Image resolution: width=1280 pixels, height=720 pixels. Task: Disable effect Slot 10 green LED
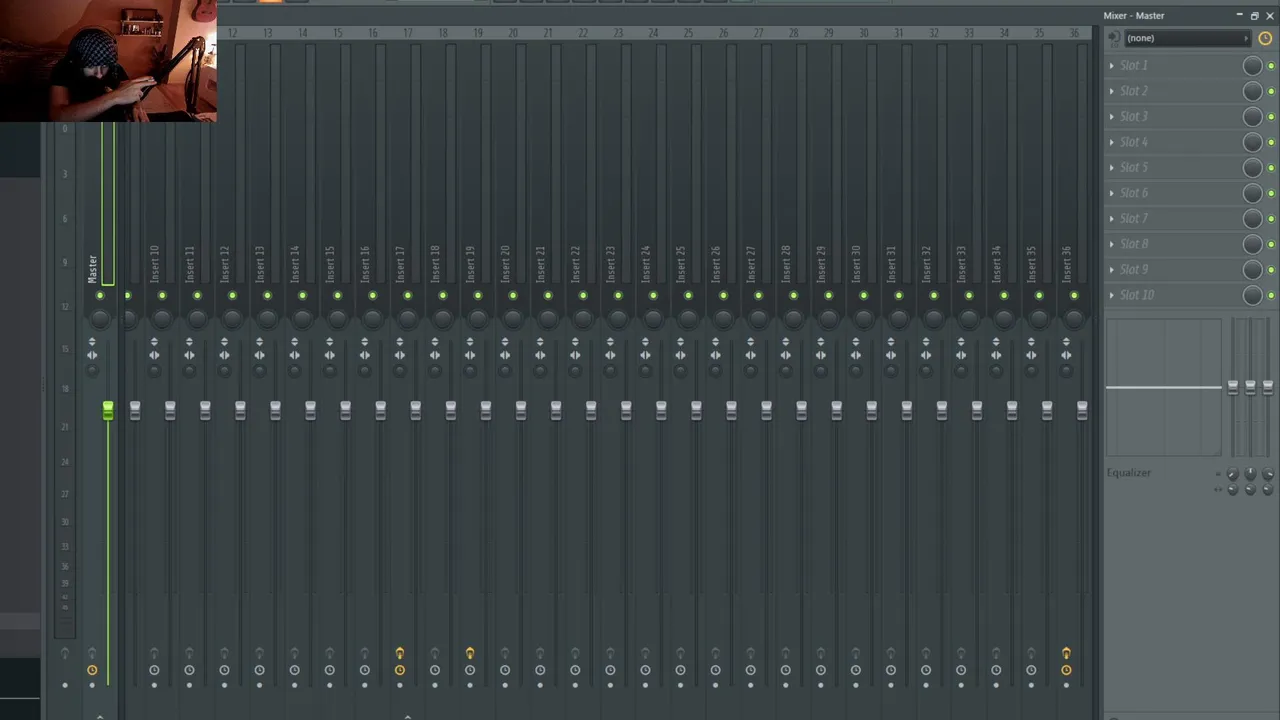point(1271,295)
